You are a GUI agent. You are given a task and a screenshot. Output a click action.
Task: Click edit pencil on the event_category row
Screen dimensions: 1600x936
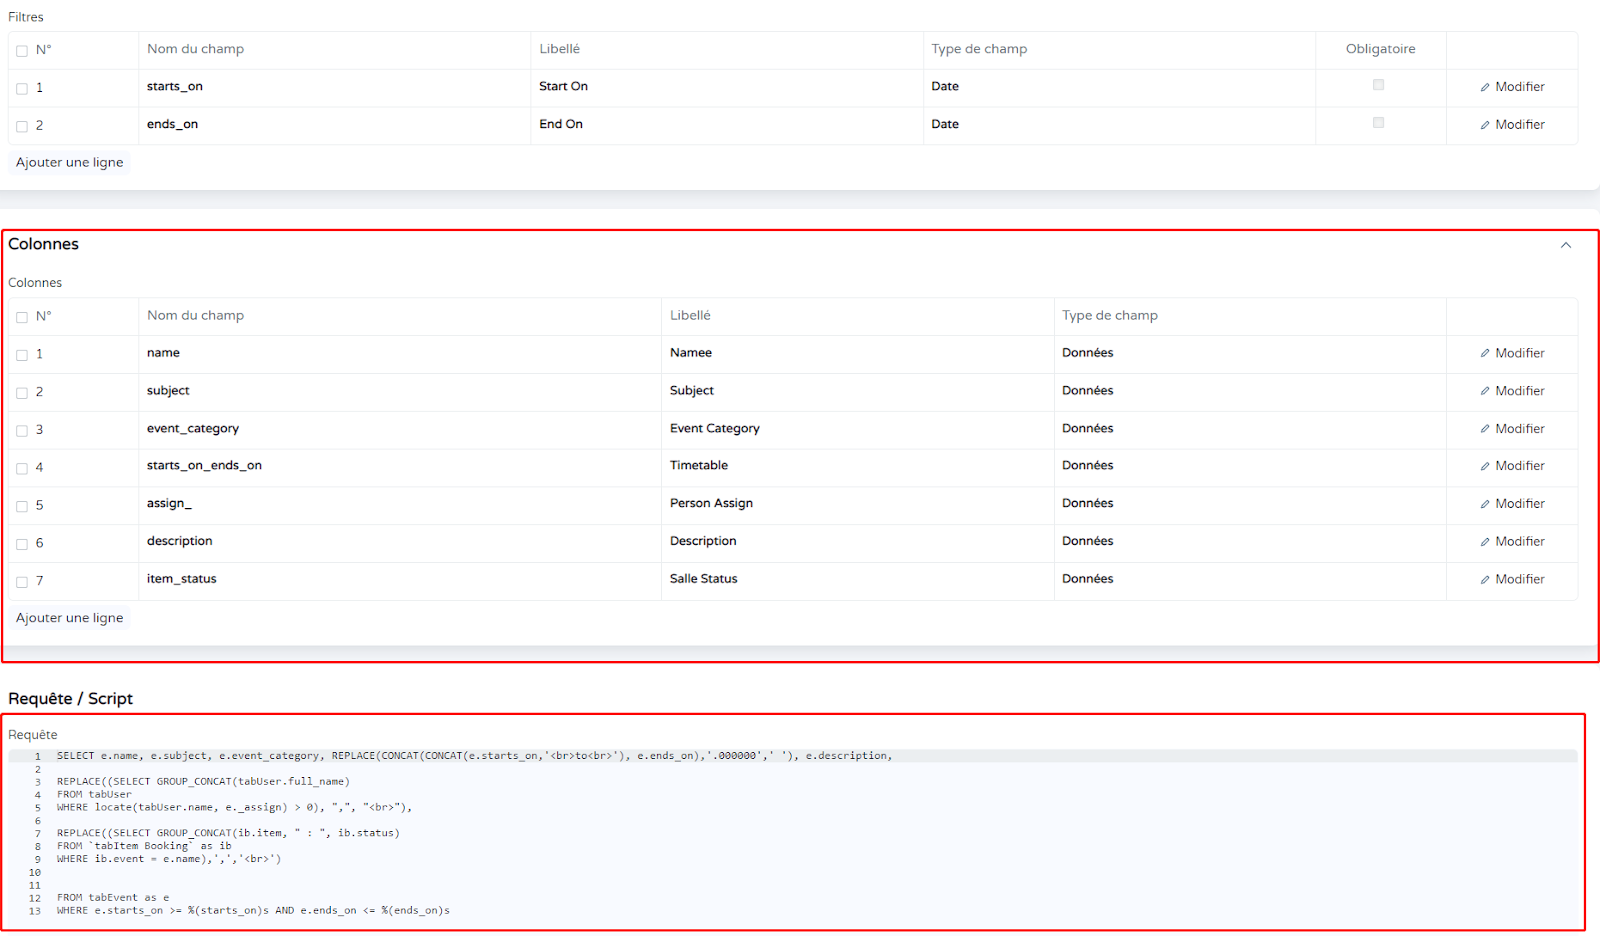(x=1485, y=429)
